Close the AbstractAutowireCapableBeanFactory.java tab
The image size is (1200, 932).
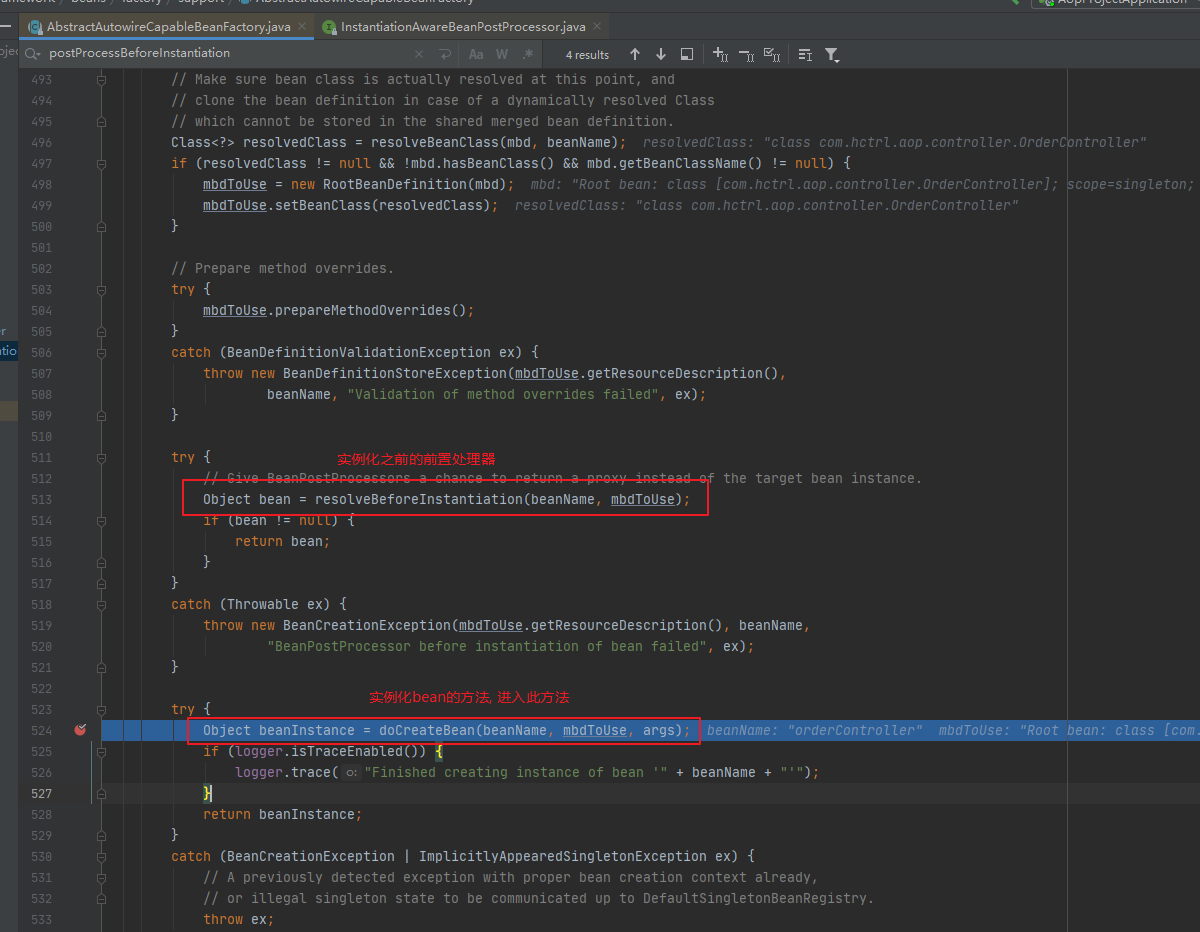[x=302, y=26]
